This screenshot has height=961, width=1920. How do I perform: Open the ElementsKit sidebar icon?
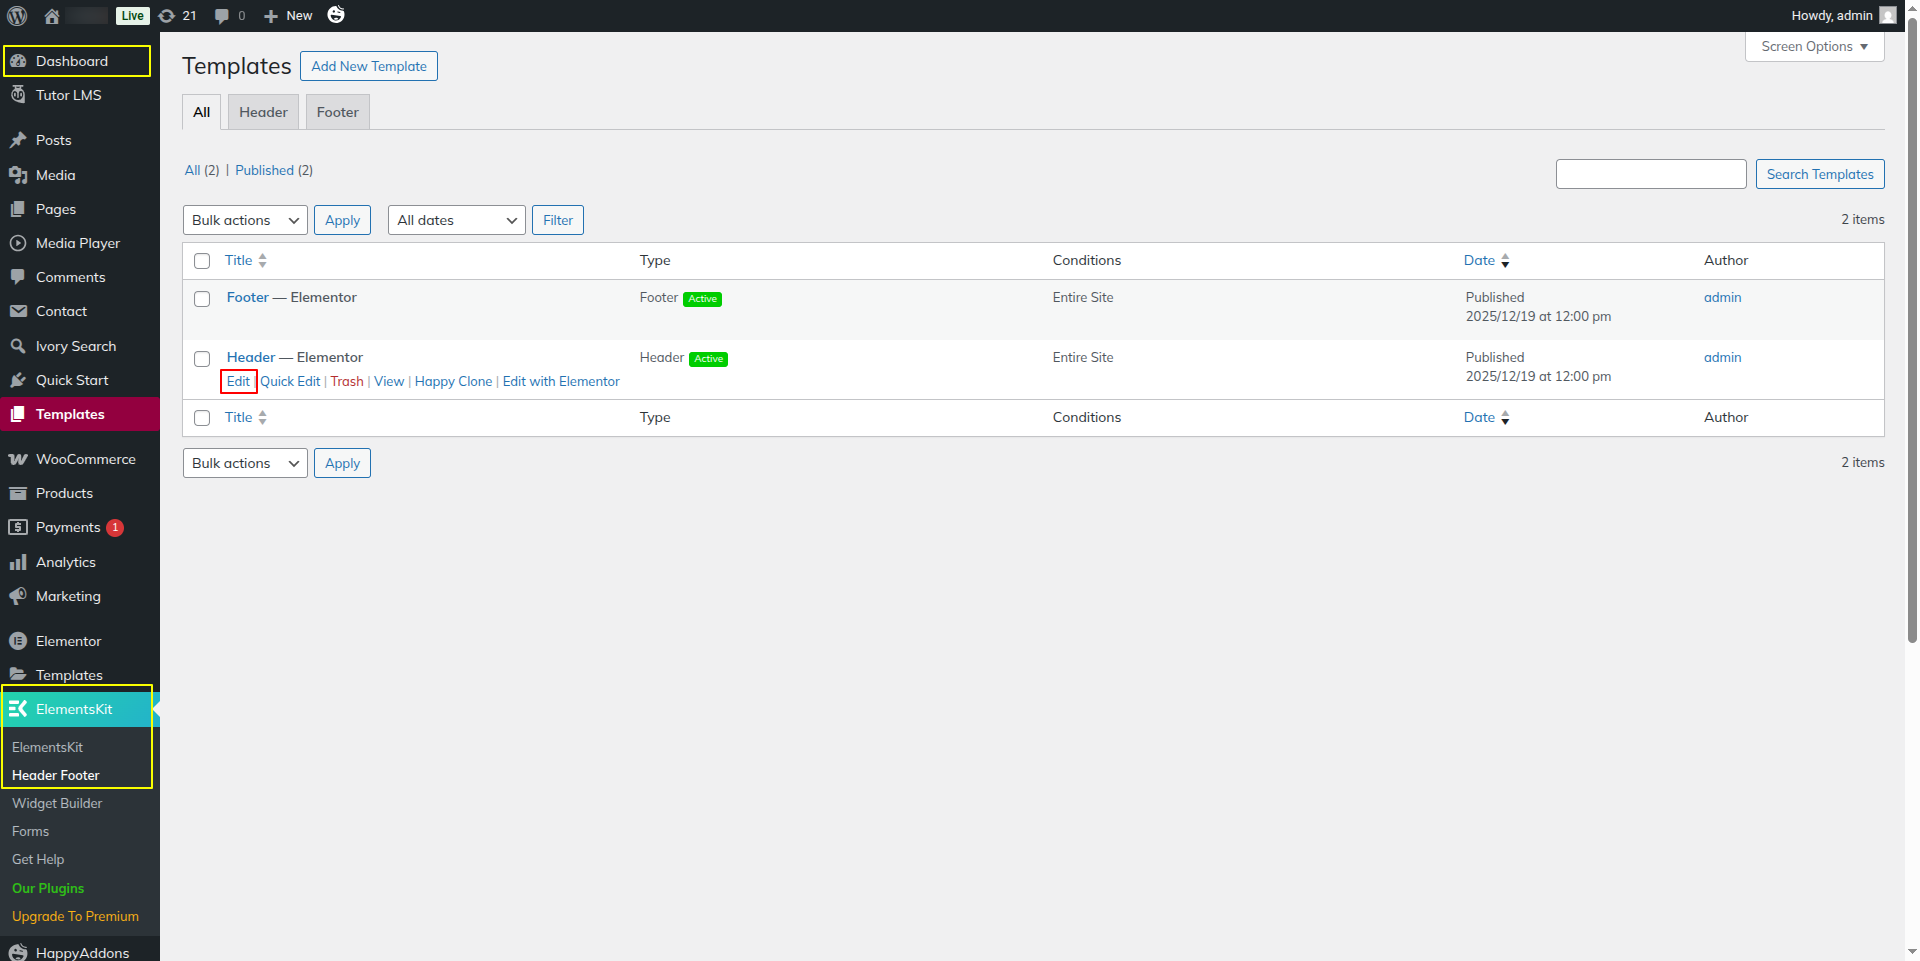[18, 709]
